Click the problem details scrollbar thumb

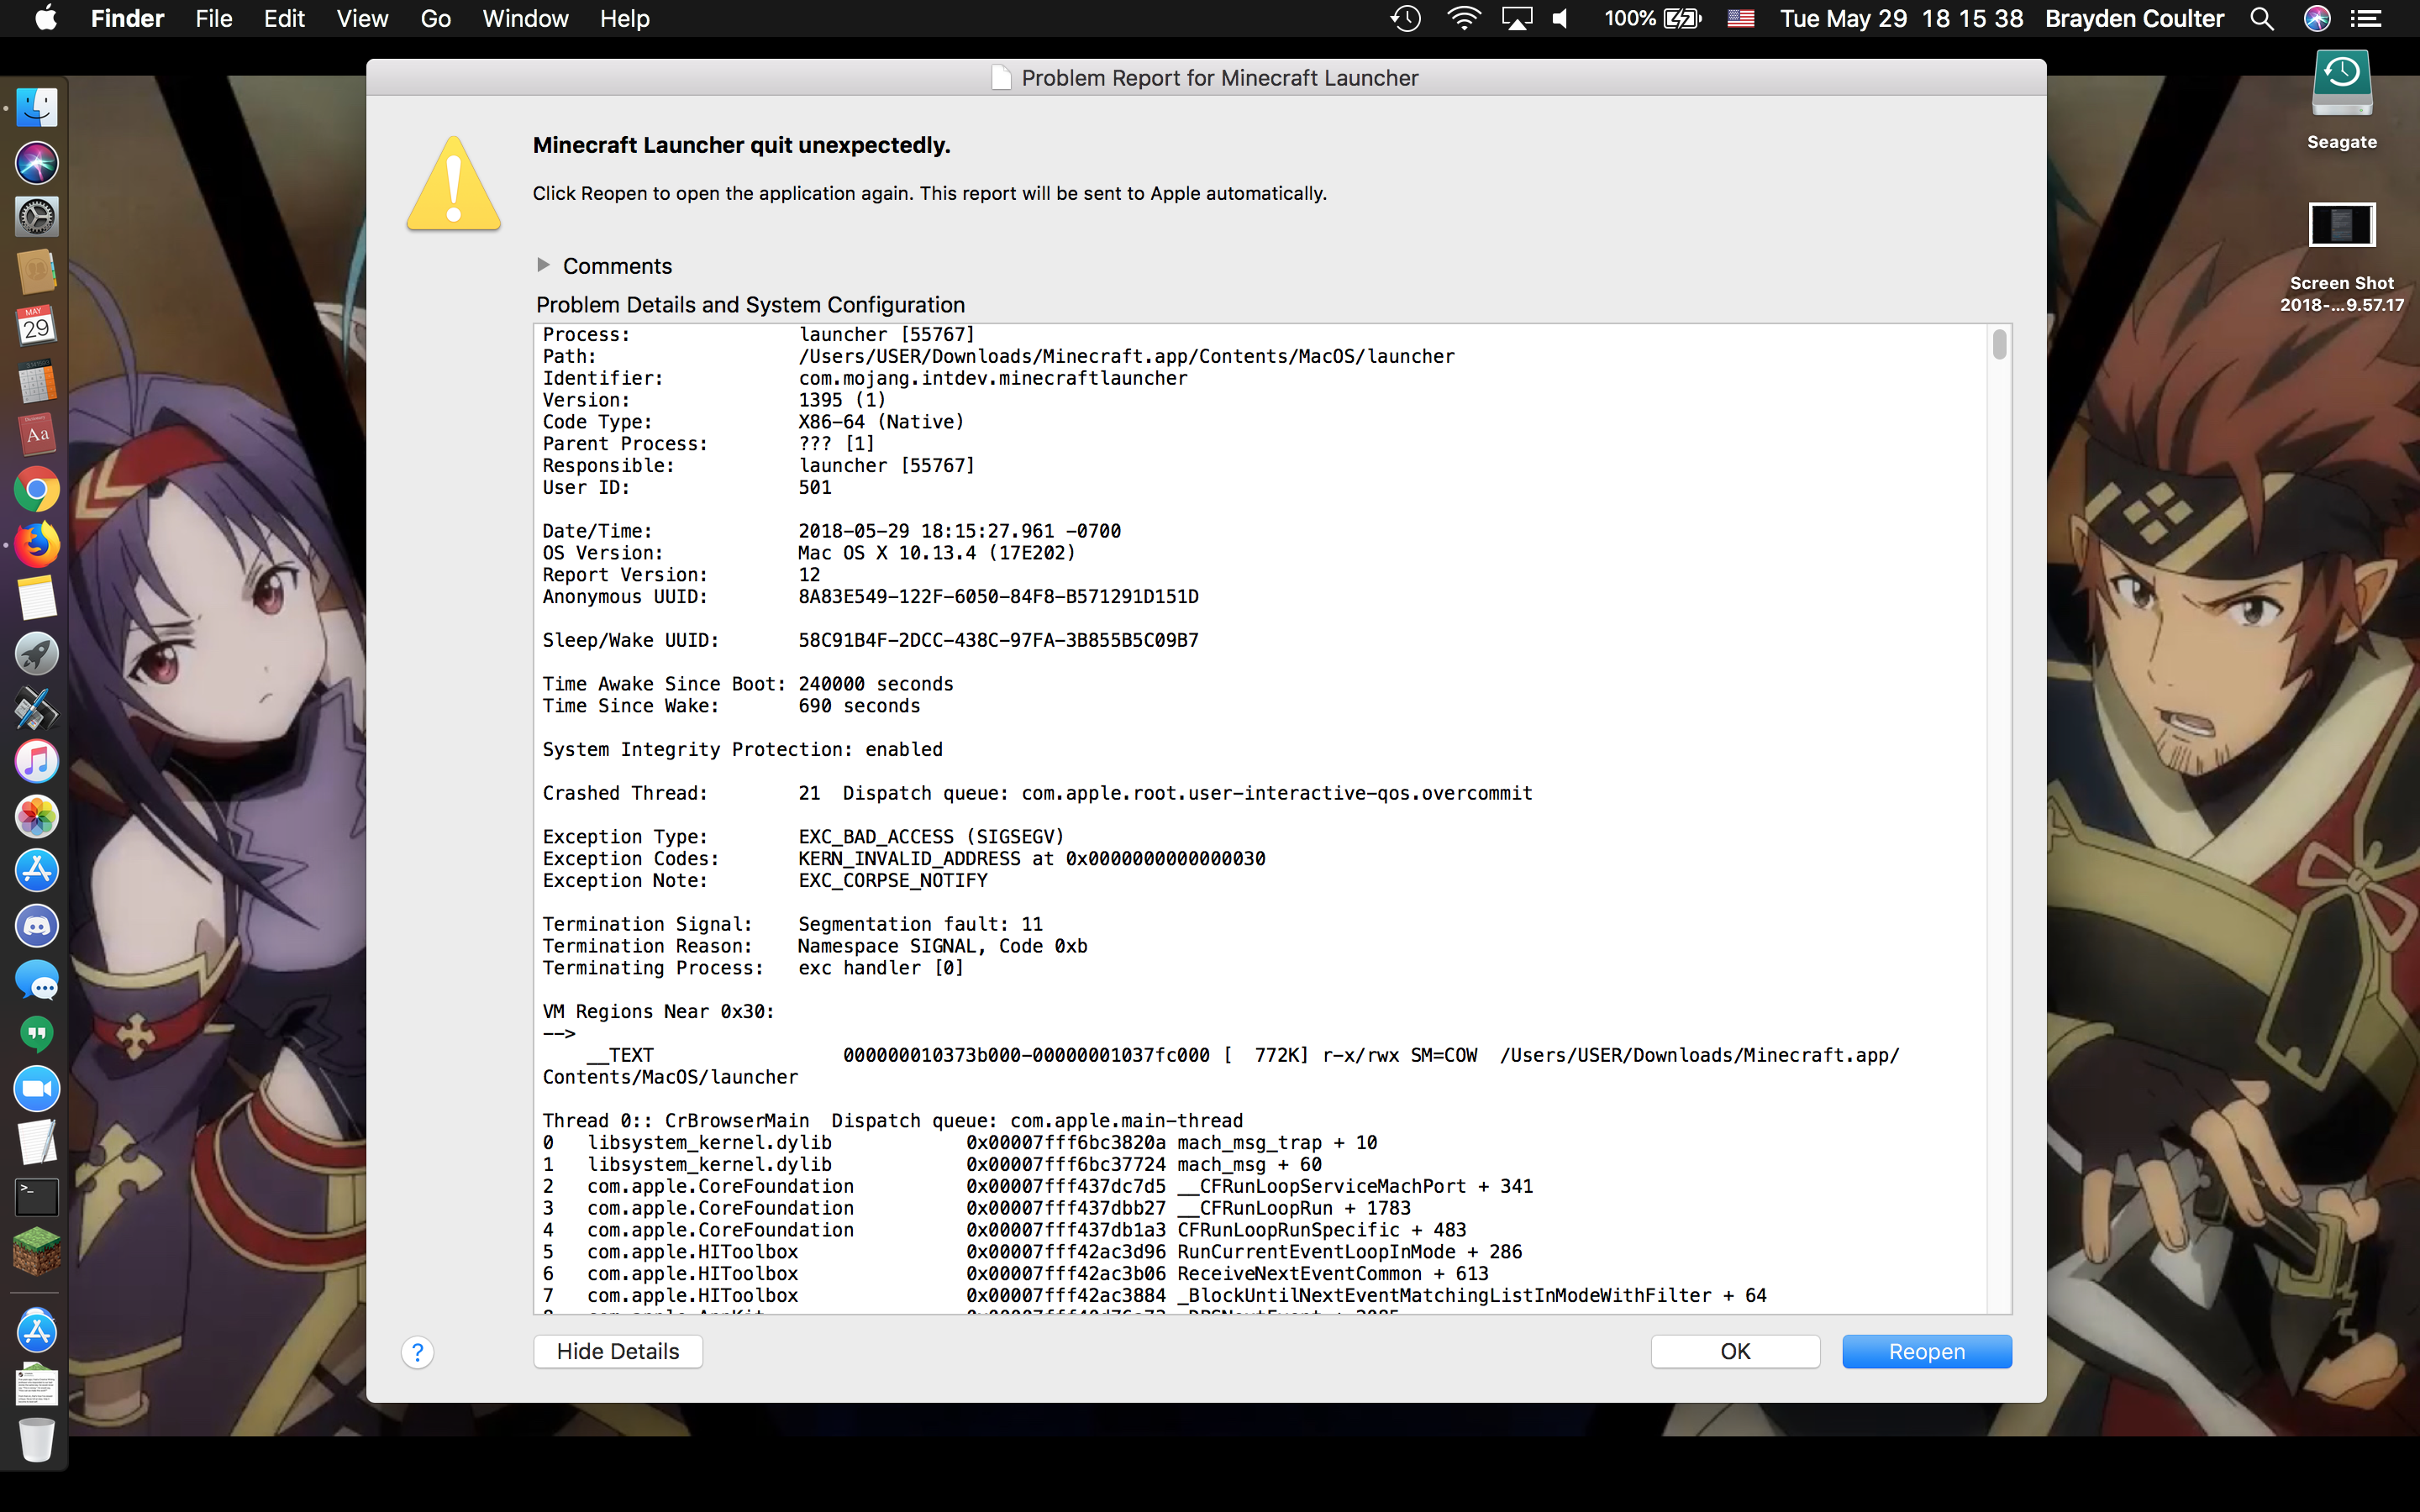click(x=1999, y=344)
